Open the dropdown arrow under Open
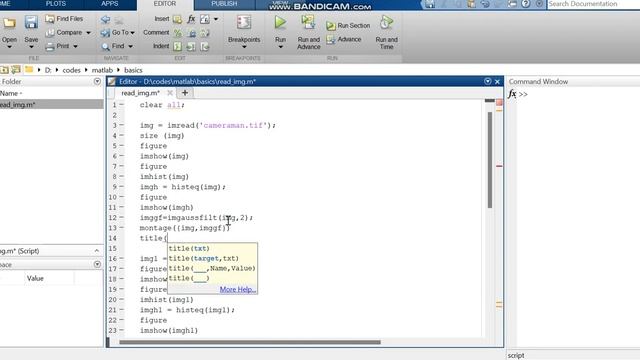This screenshot has width=640, height=360. (9, 47)
